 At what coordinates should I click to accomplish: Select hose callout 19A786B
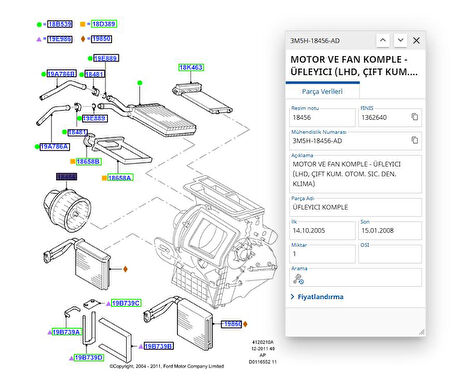(x=62, y=74)
